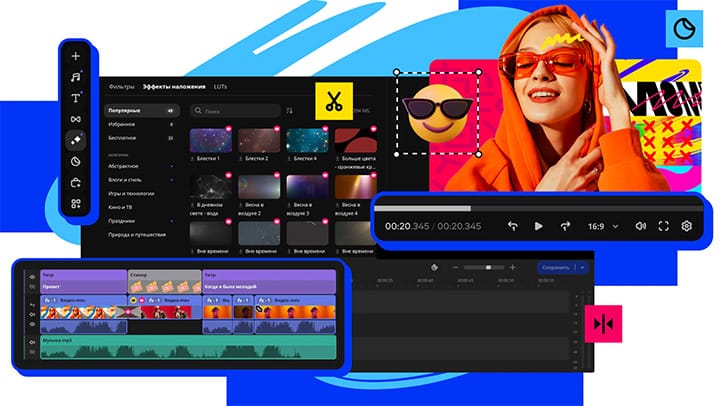Open the sort options next to search
Screen dimensions: 720x406
click(290, 111)
